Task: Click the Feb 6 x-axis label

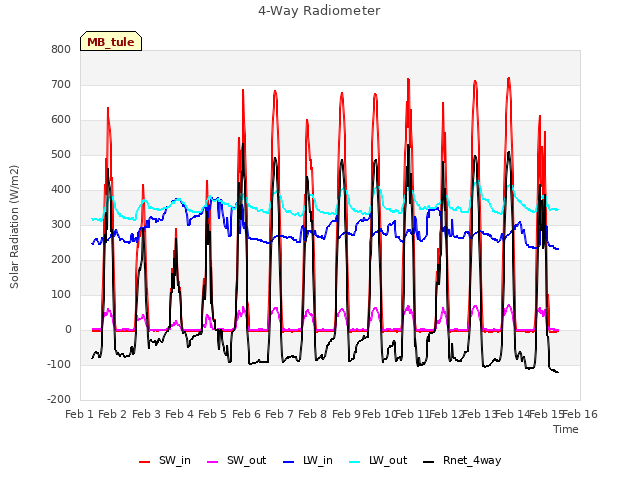Action: (x=246, y=414)
